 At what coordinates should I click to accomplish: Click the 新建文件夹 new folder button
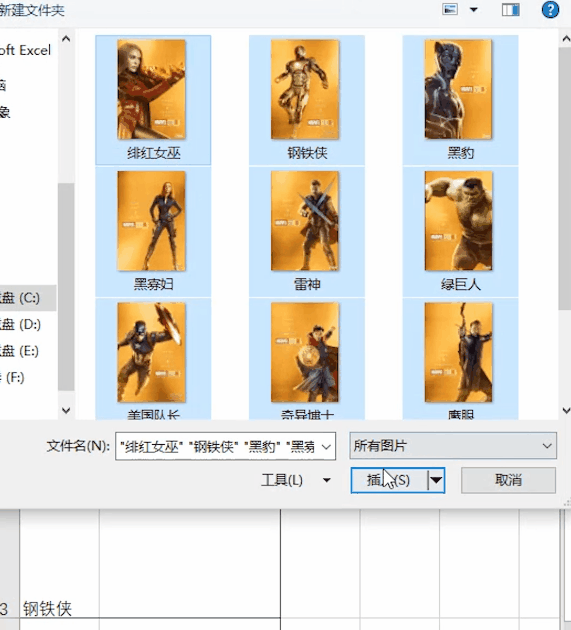[31, 10]
